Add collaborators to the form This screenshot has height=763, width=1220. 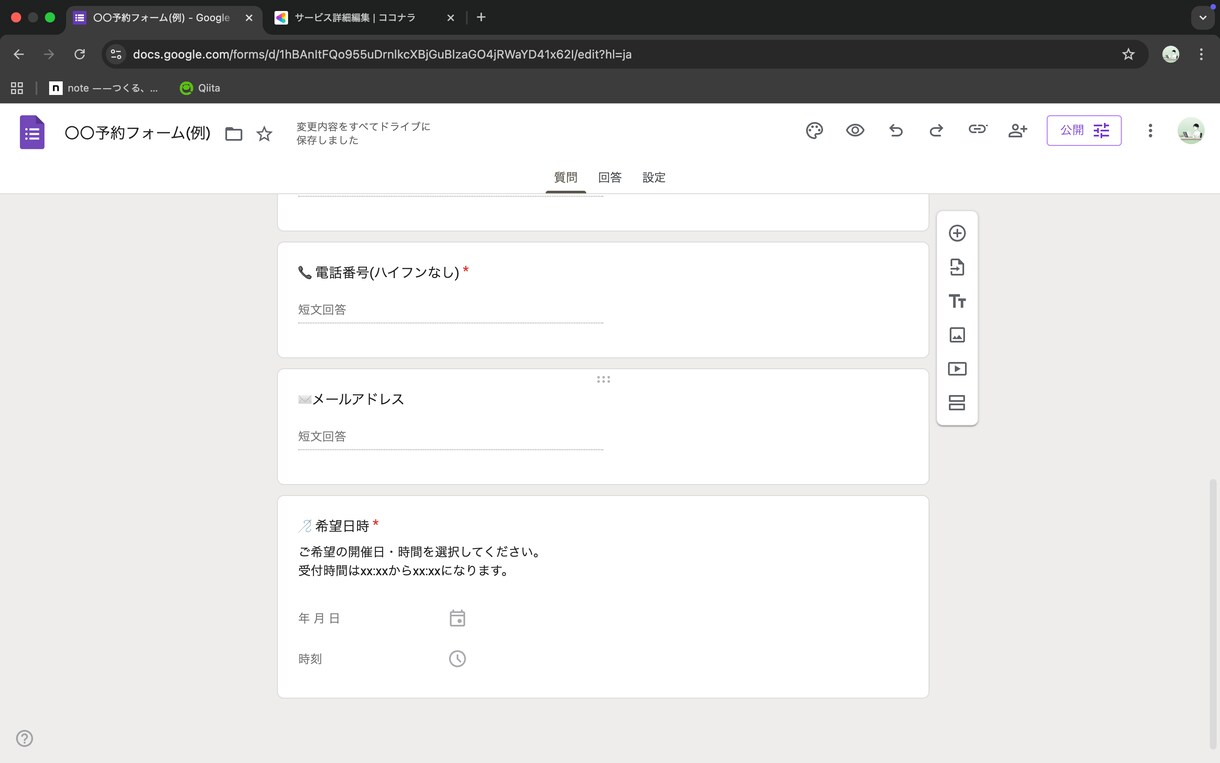coord(1018,131)
